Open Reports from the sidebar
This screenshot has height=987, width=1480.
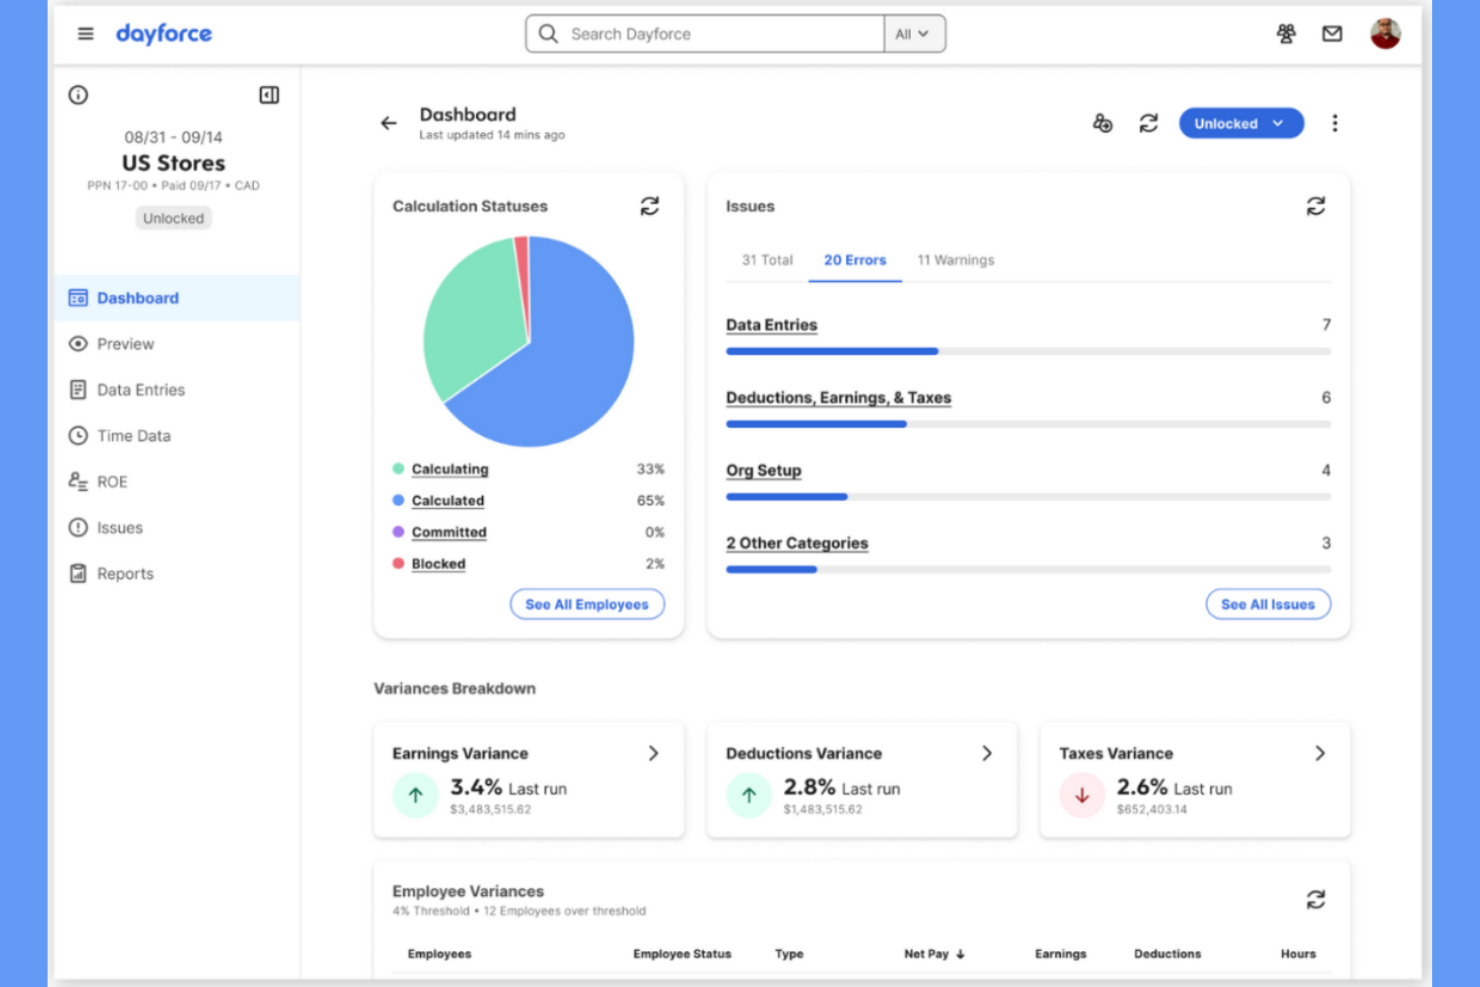point(125,573)
